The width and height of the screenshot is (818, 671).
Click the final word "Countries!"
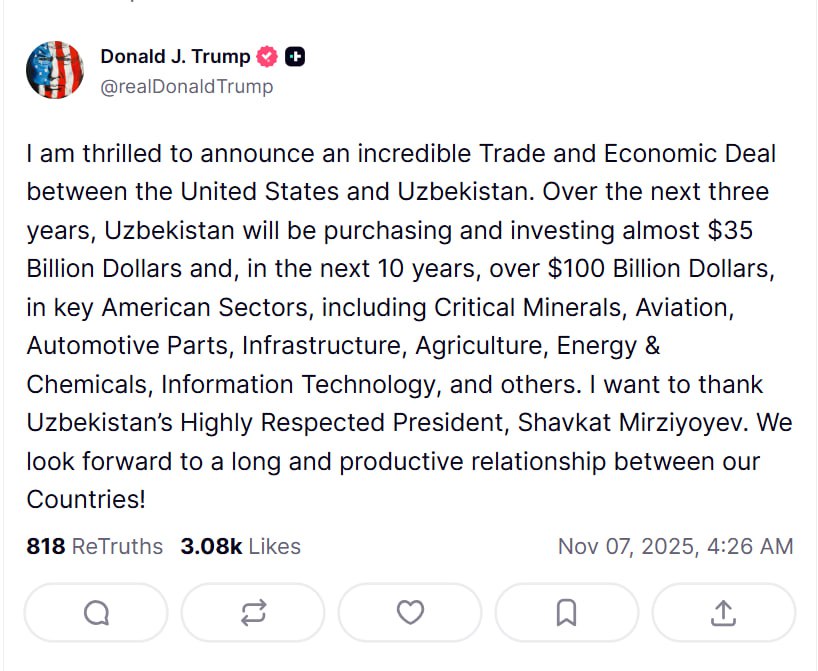(86, 499)
